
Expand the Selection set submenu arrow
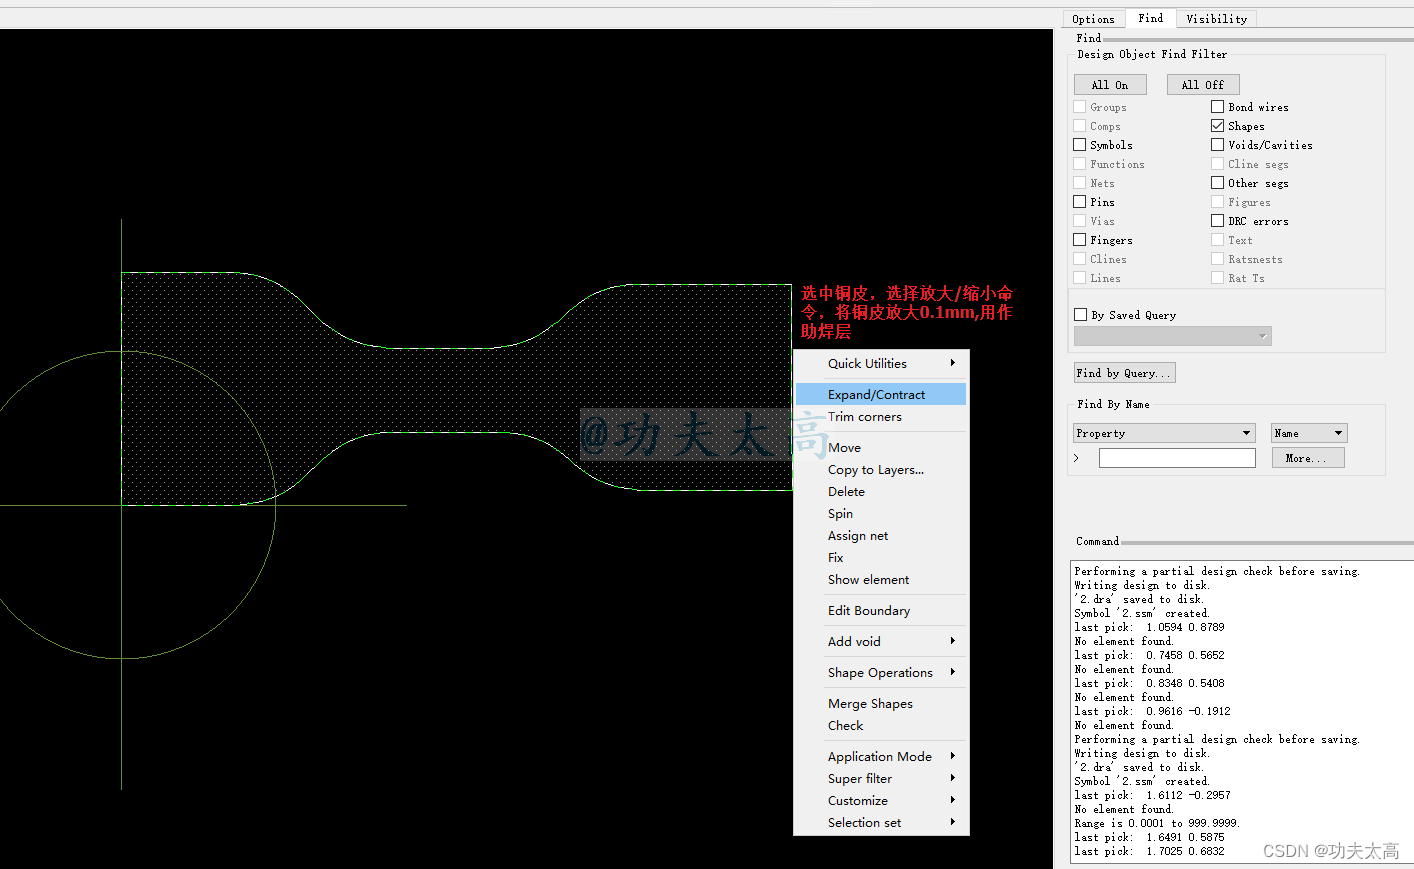(x=952, y=822)
